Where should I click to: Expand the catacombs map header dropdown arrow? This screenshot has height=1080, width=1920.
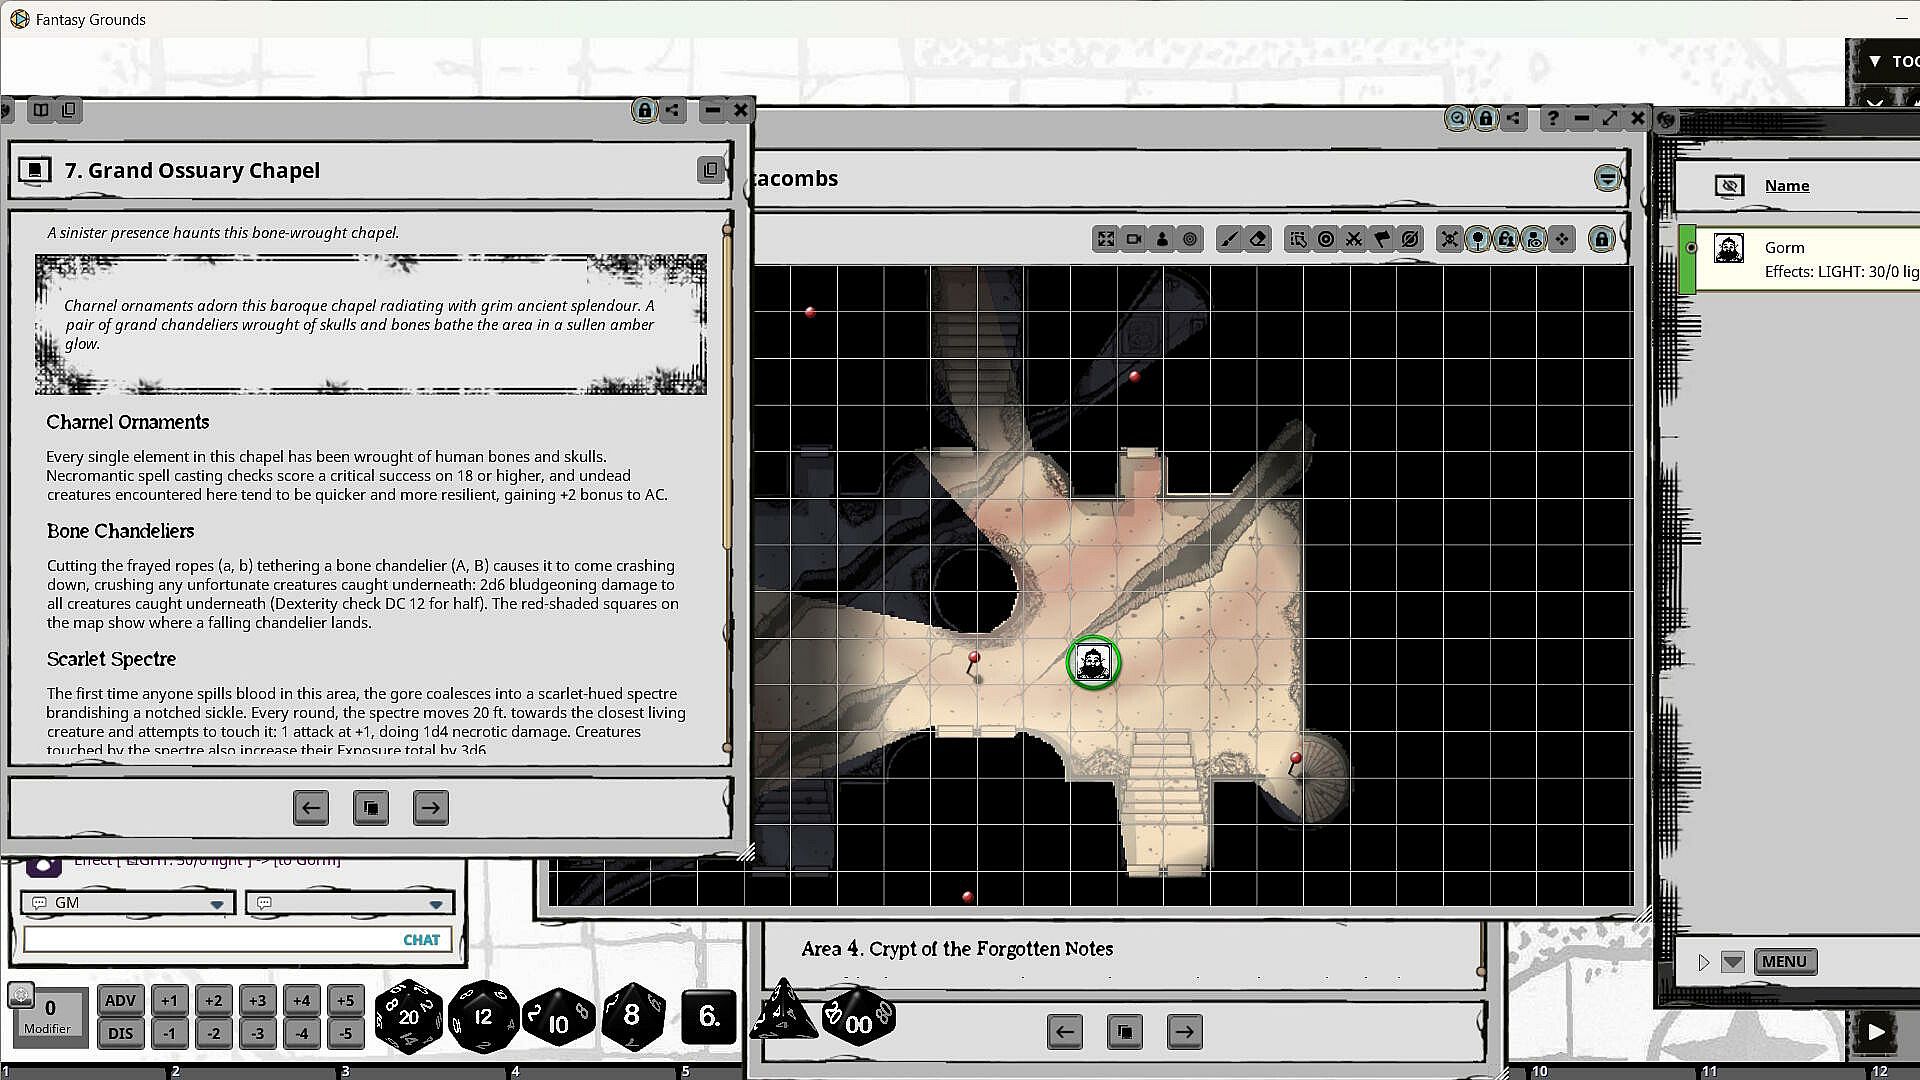click(1607, 179)
